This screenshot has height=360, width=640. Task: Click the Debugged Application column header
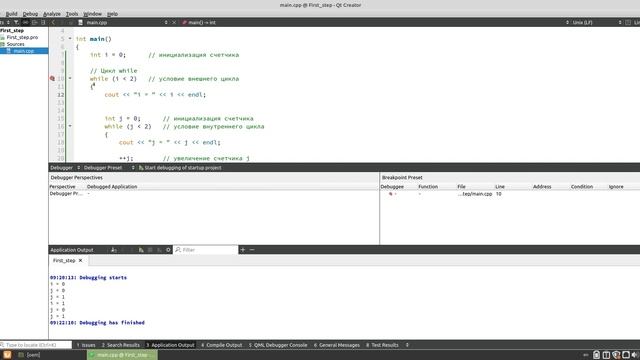(x=112, y=187)
